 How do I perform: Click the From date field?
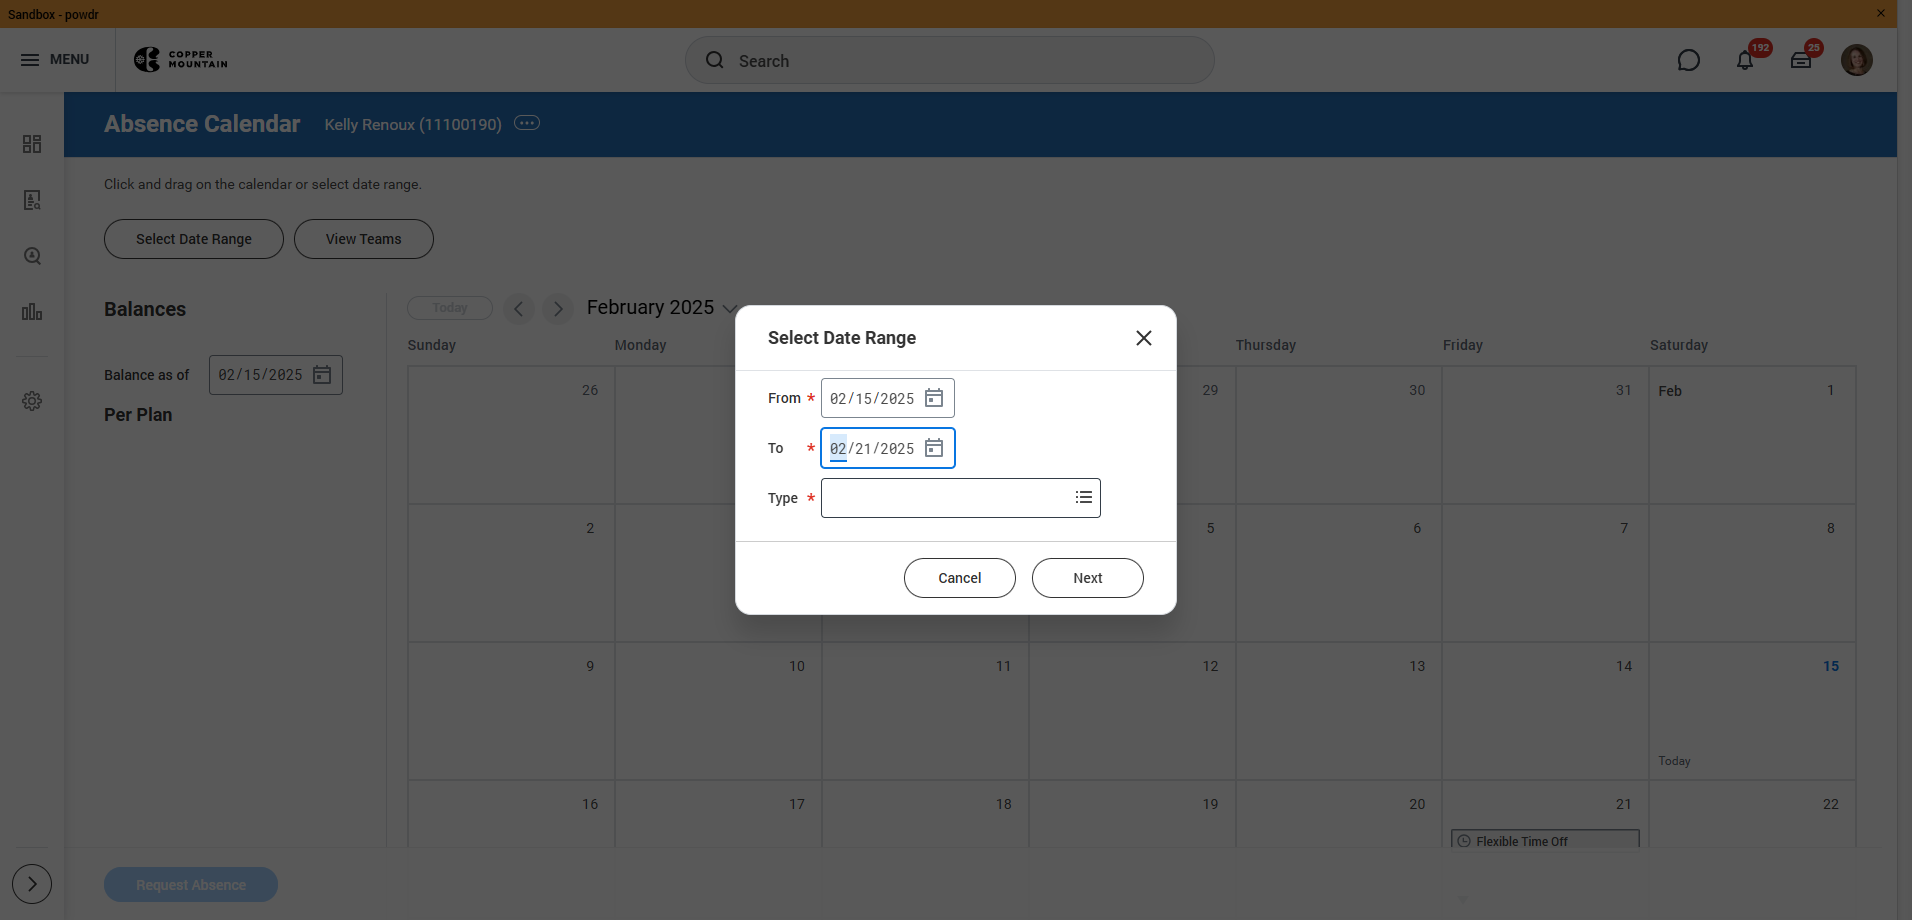coord(888,398)
